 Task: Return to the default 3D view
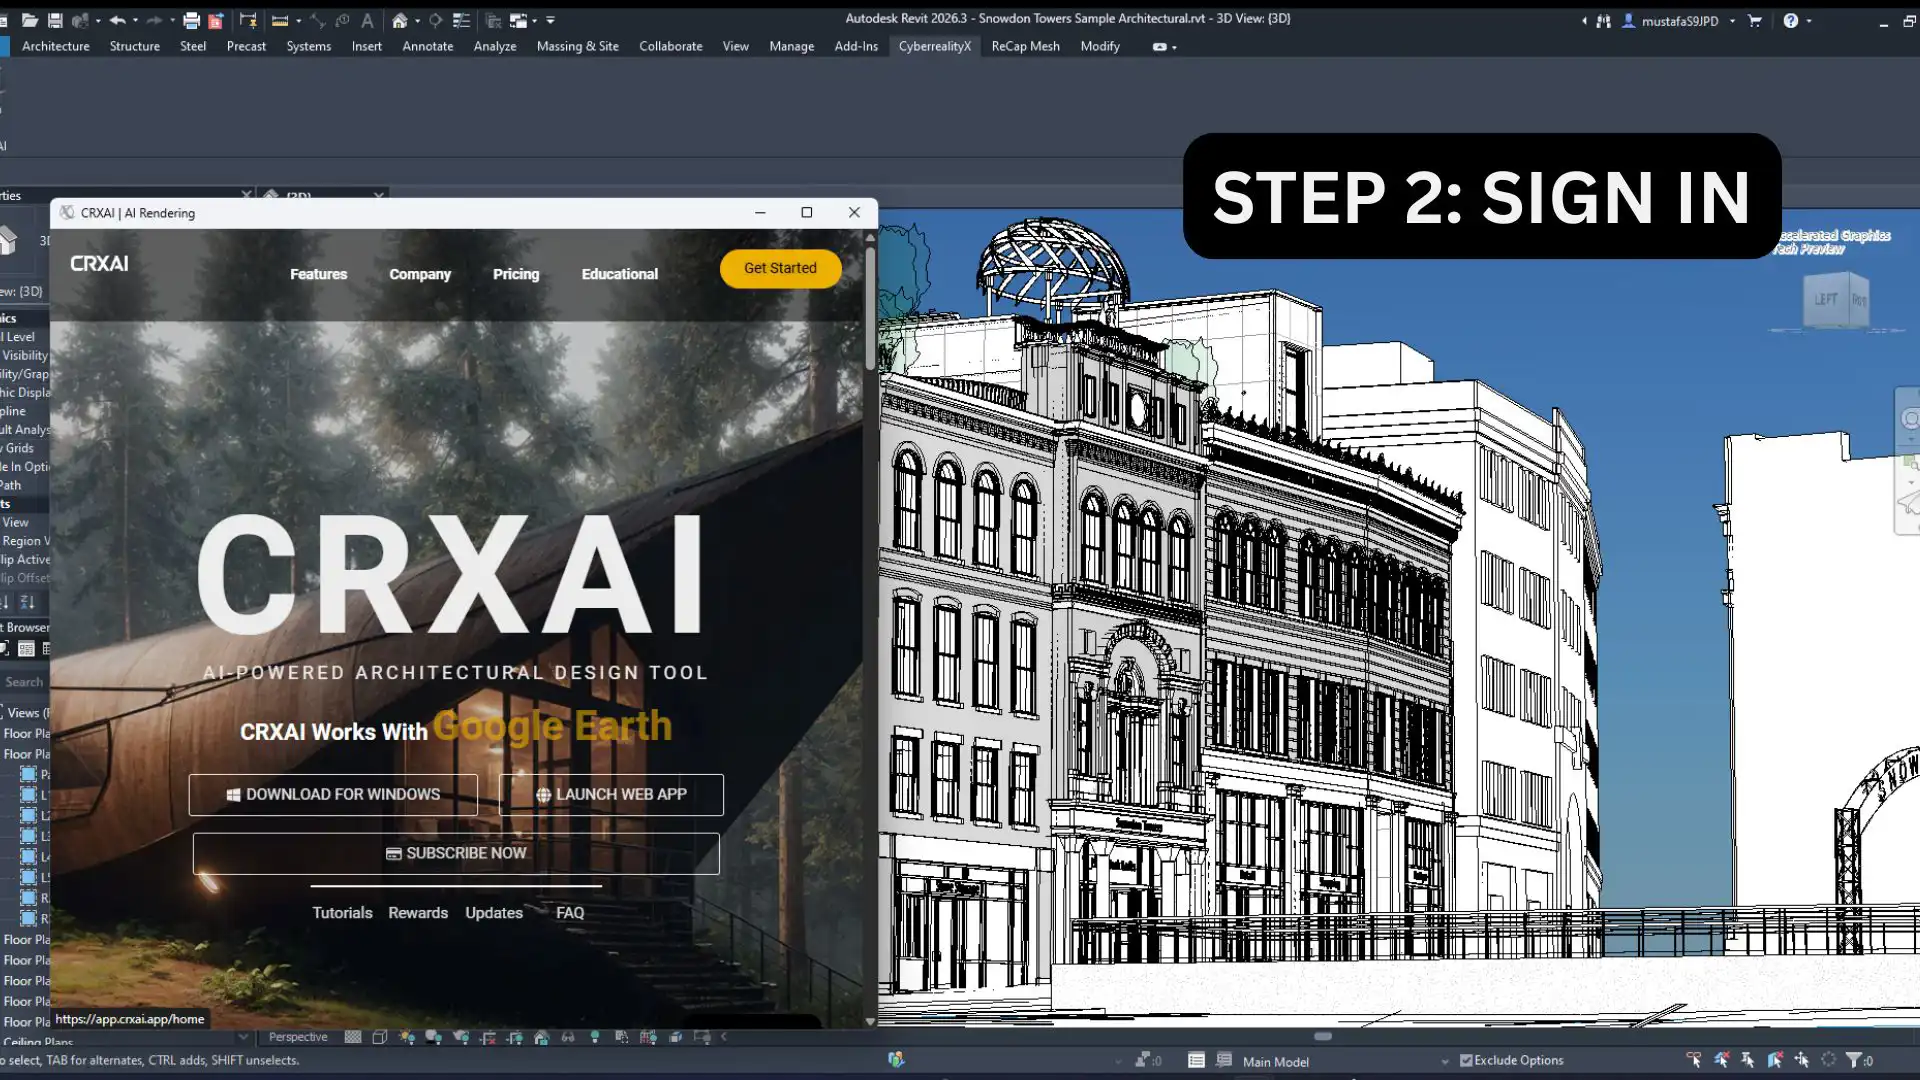[399, 20]
